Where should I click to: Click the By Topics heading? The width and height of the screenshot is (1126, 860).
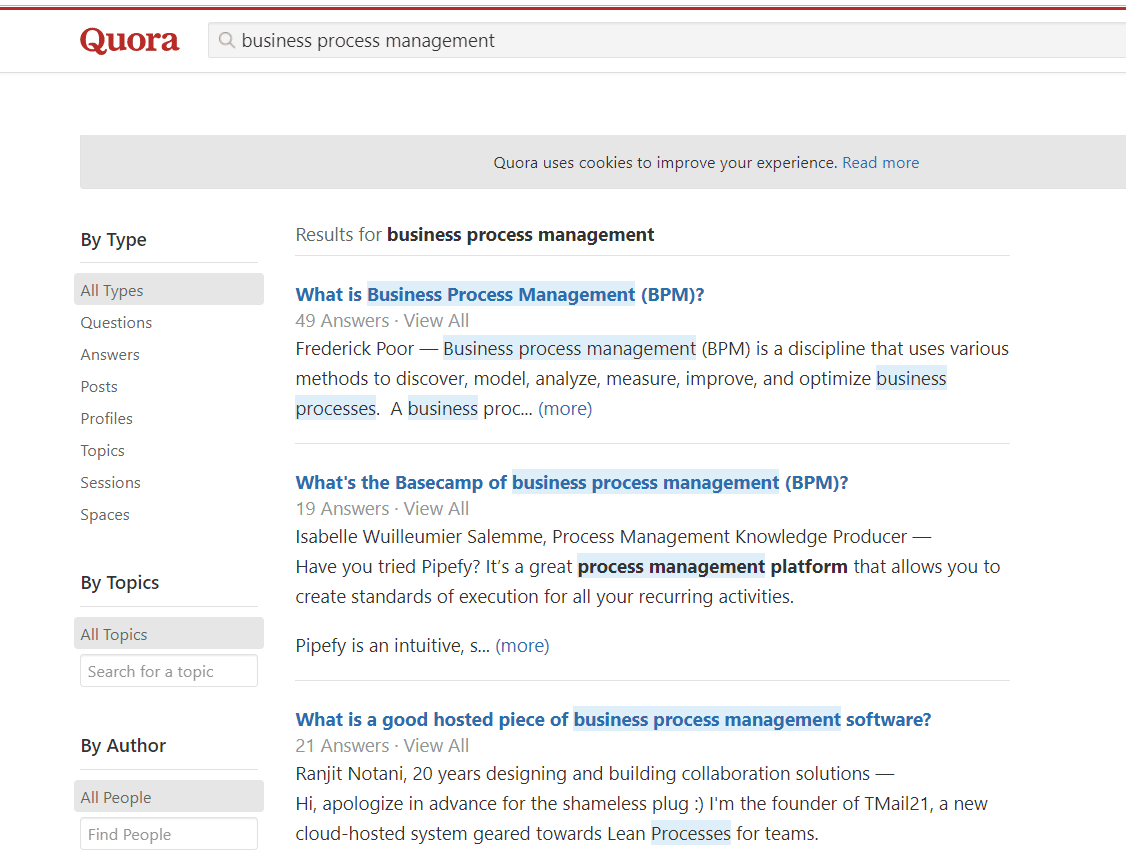coord(120,583)
